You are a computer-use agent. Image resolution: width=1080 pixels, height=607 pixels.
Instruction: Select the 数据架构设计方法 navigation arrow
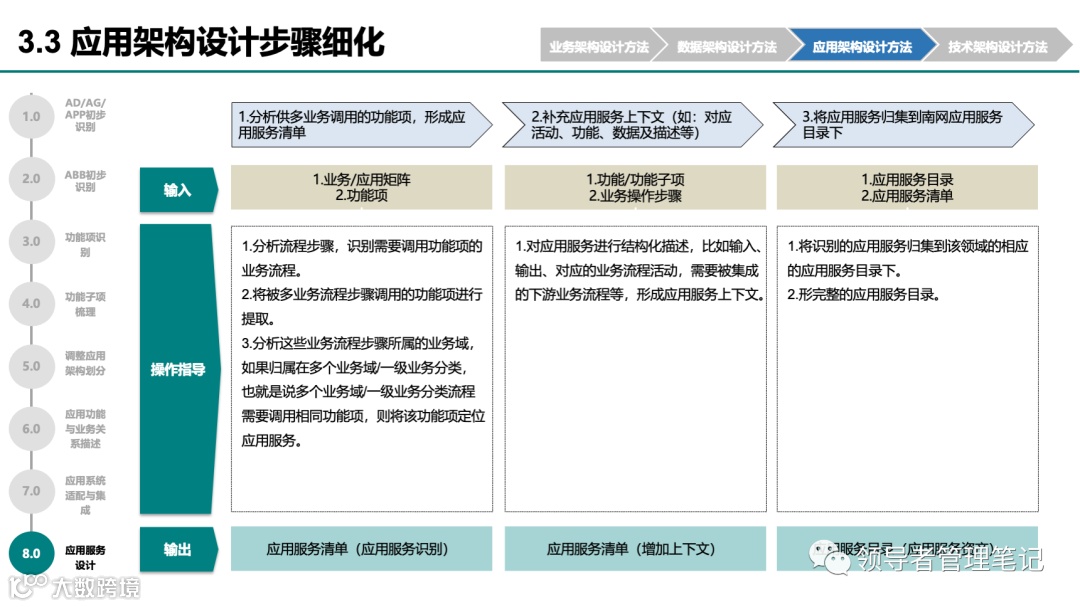(x=727, y=45)
